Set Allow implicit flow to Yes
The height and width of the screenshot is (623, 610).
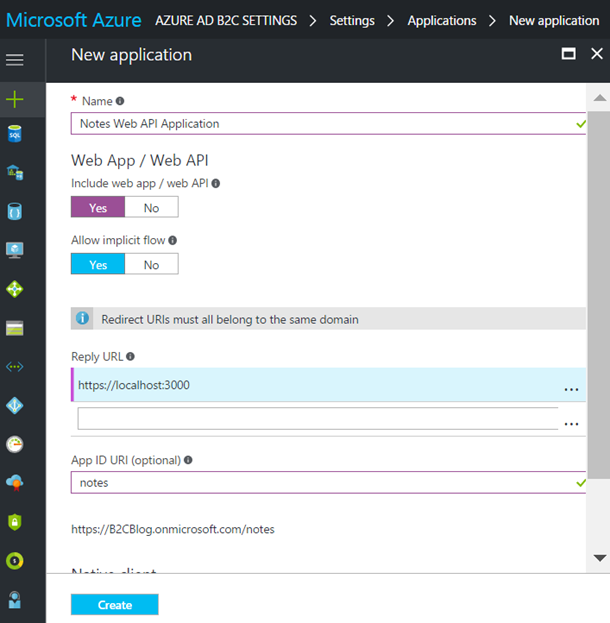pos(98,264)
